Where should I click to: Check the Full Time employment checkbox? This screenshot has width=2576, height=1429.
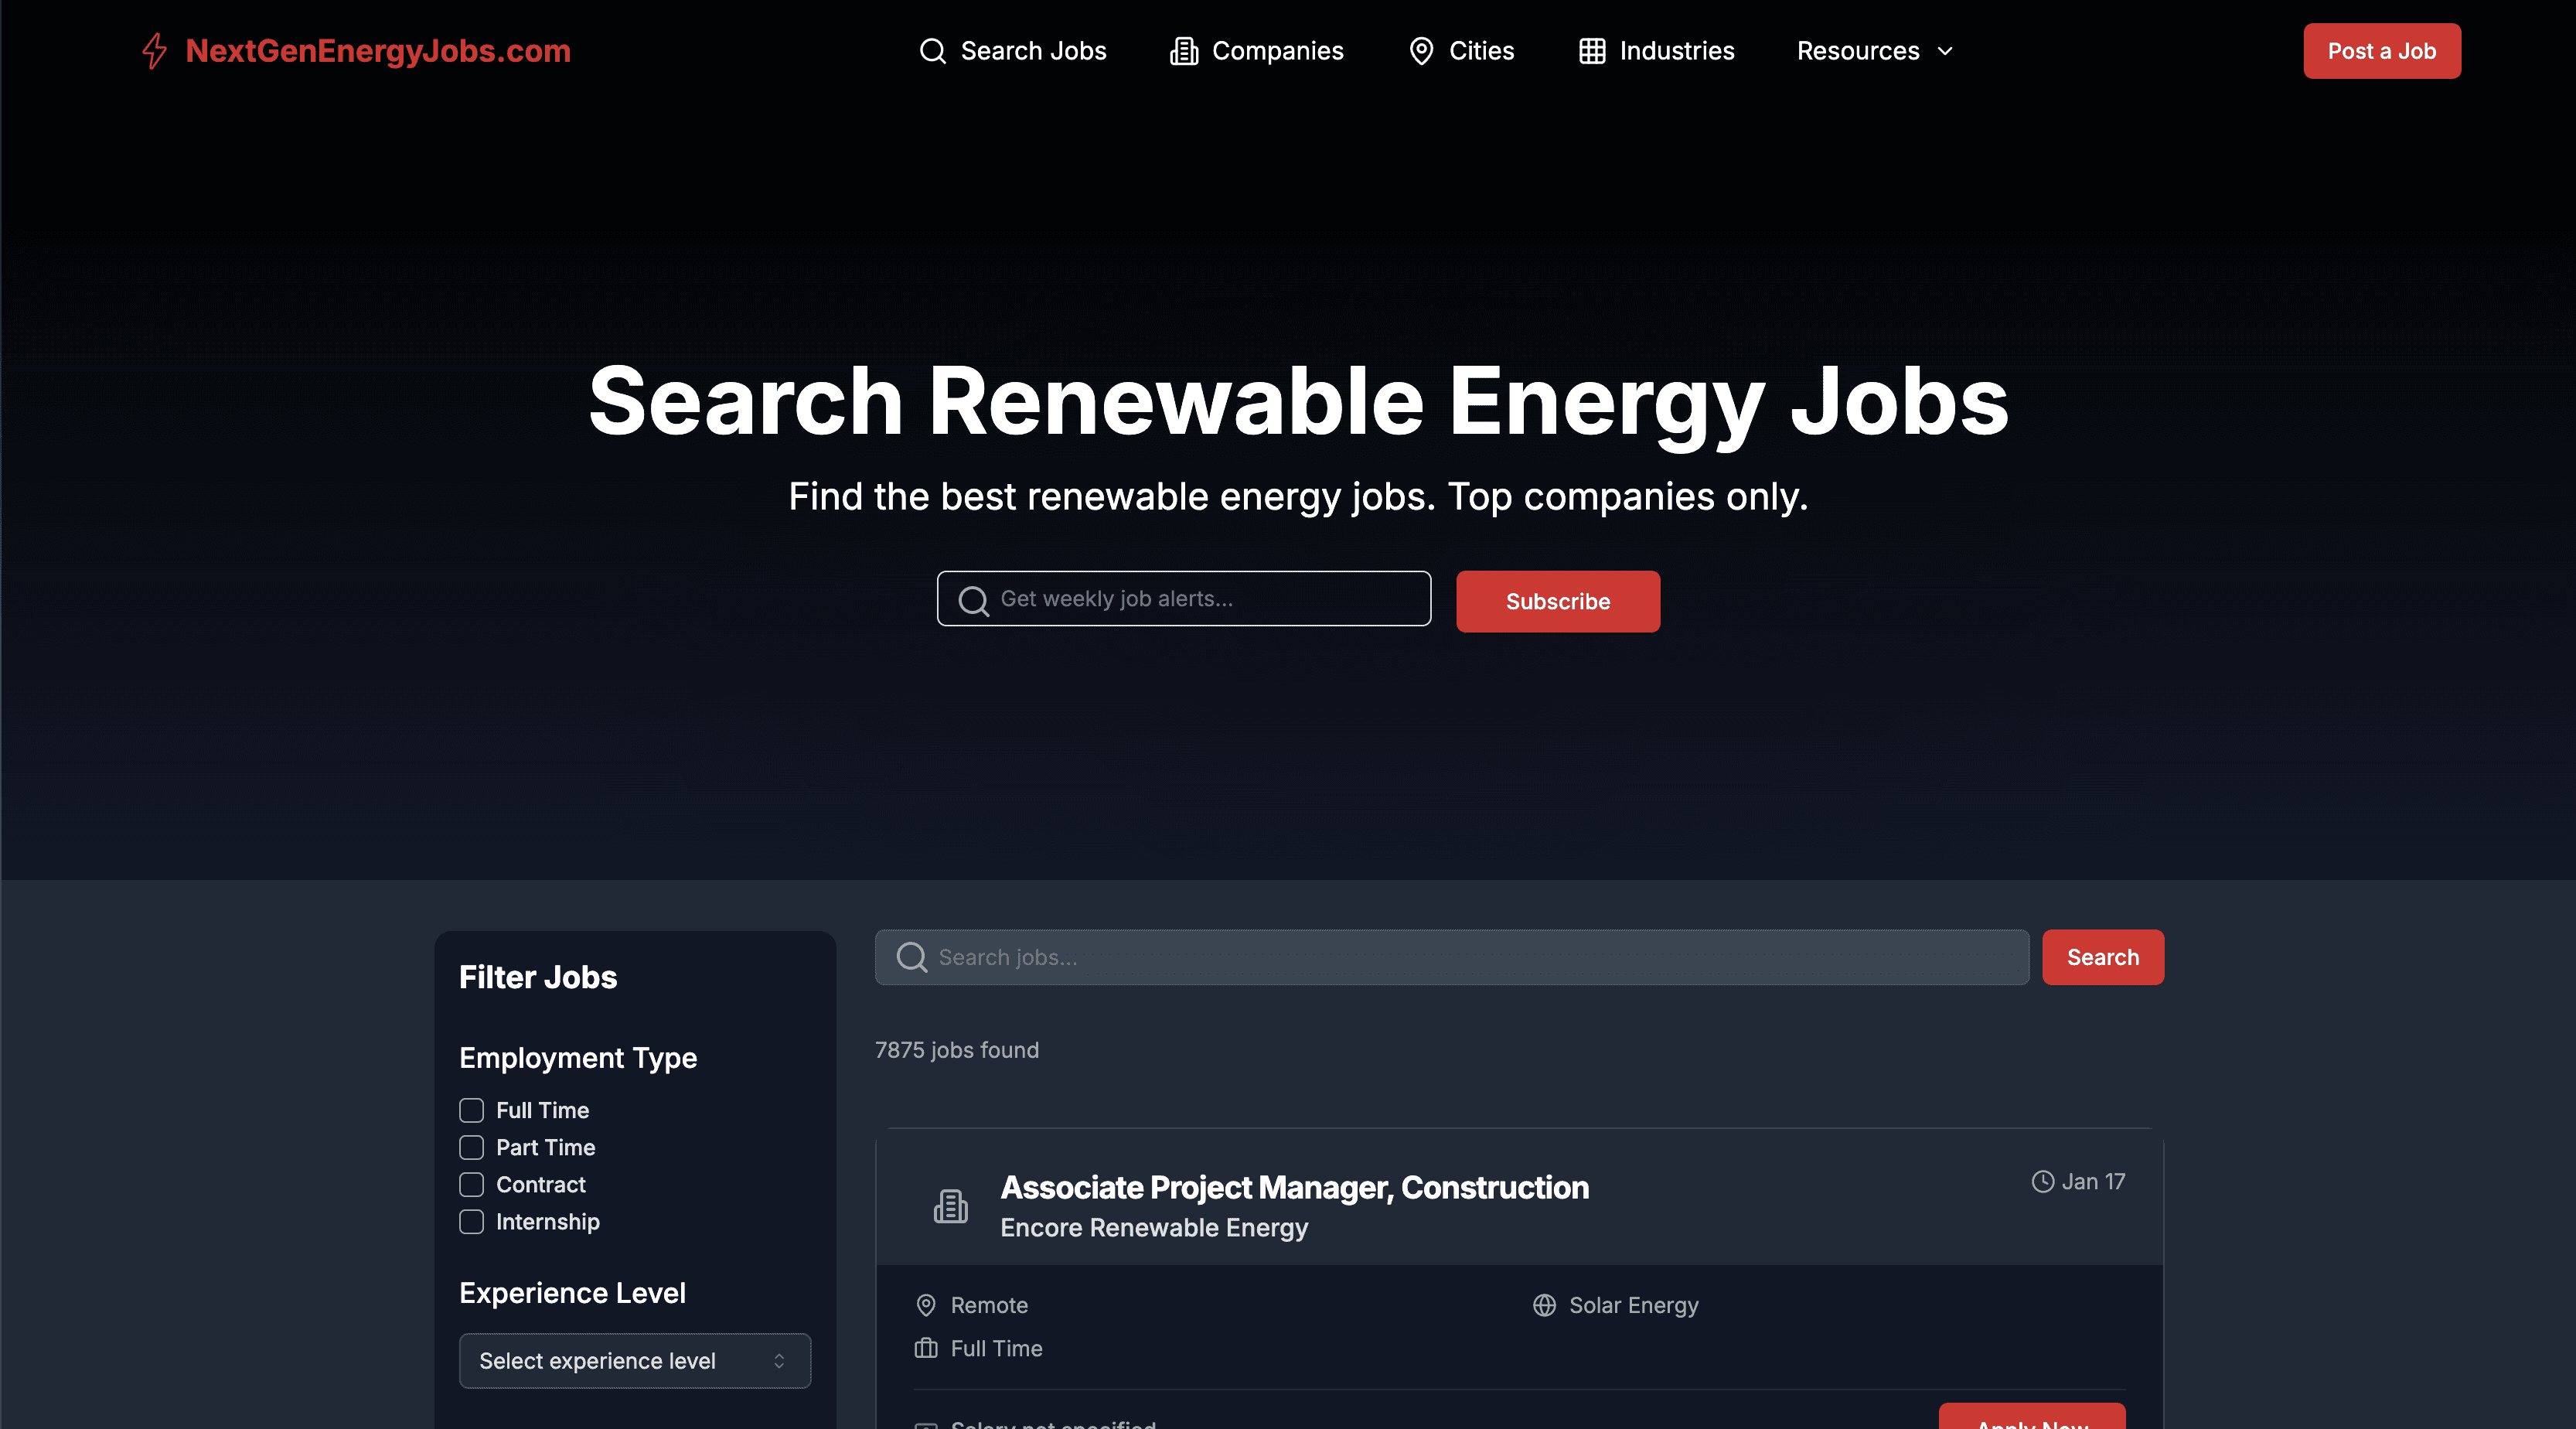pos(471,1110)
